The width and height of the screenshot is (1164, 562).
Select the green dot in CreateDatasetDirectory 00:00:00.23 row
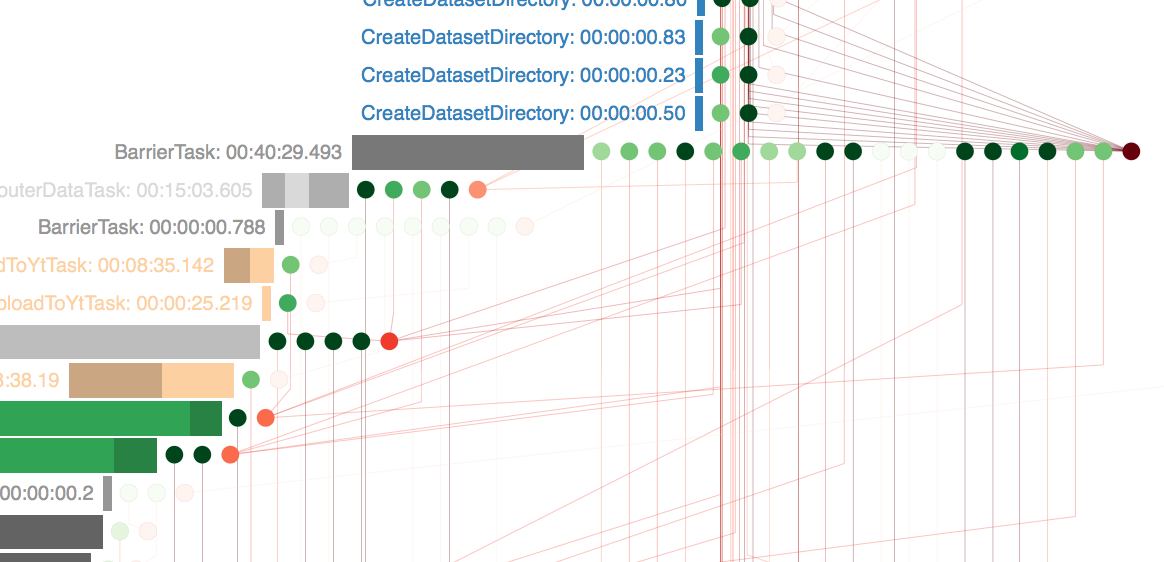(720, 75)
